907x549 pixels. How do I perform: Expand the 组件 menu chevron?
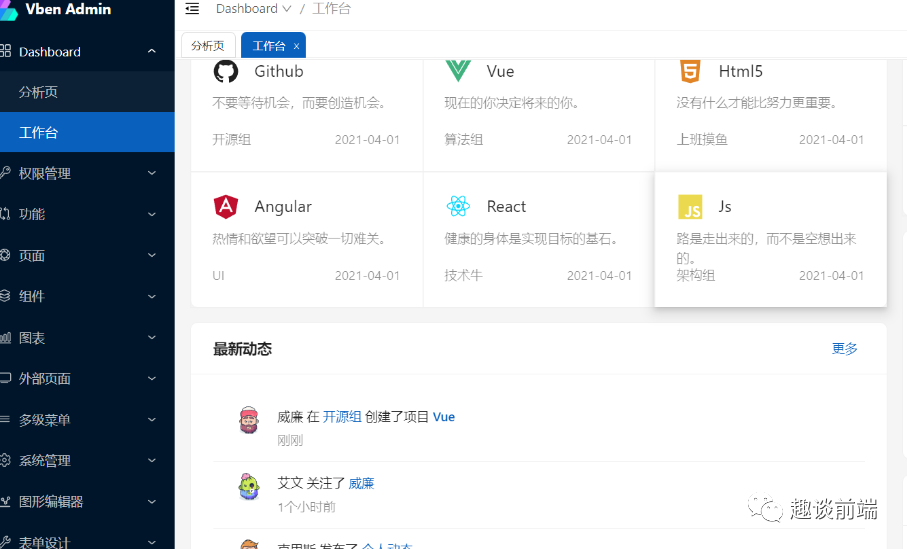tap(152, 296)
